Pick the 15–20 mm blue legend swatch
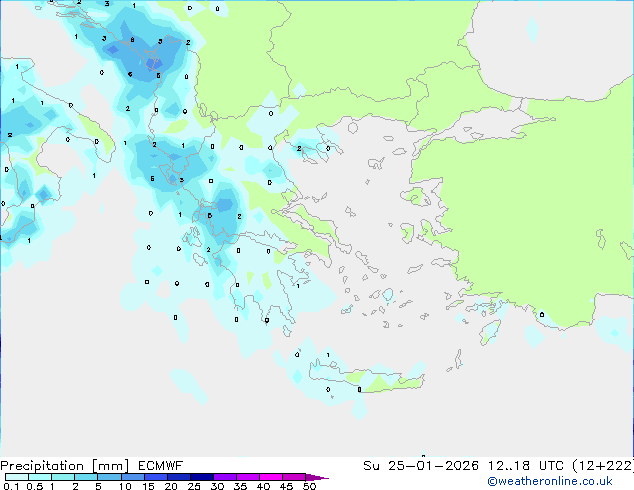Image resolution: width=634 pixels, height=490 pixels. click(x=156, y=477)
